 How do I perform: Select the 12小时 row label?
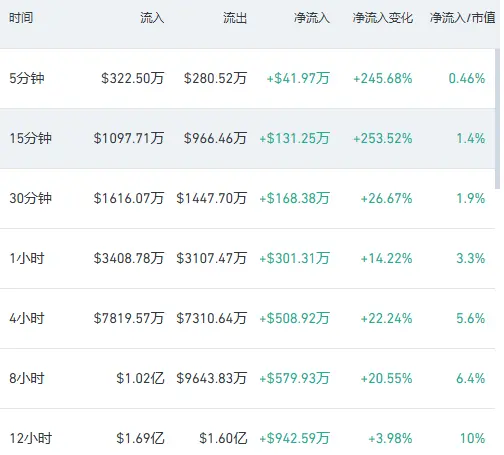pos(30,438)
